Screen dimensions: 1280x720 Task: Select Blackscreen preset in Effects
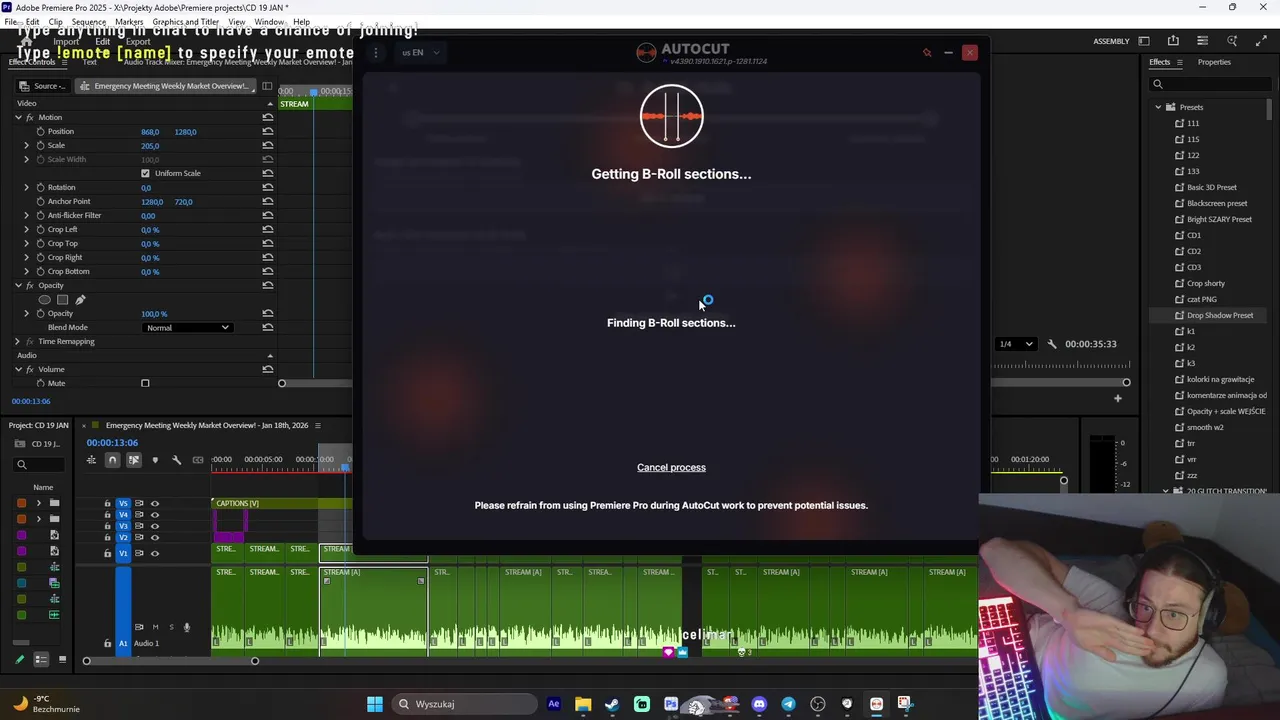[1217, 203]
